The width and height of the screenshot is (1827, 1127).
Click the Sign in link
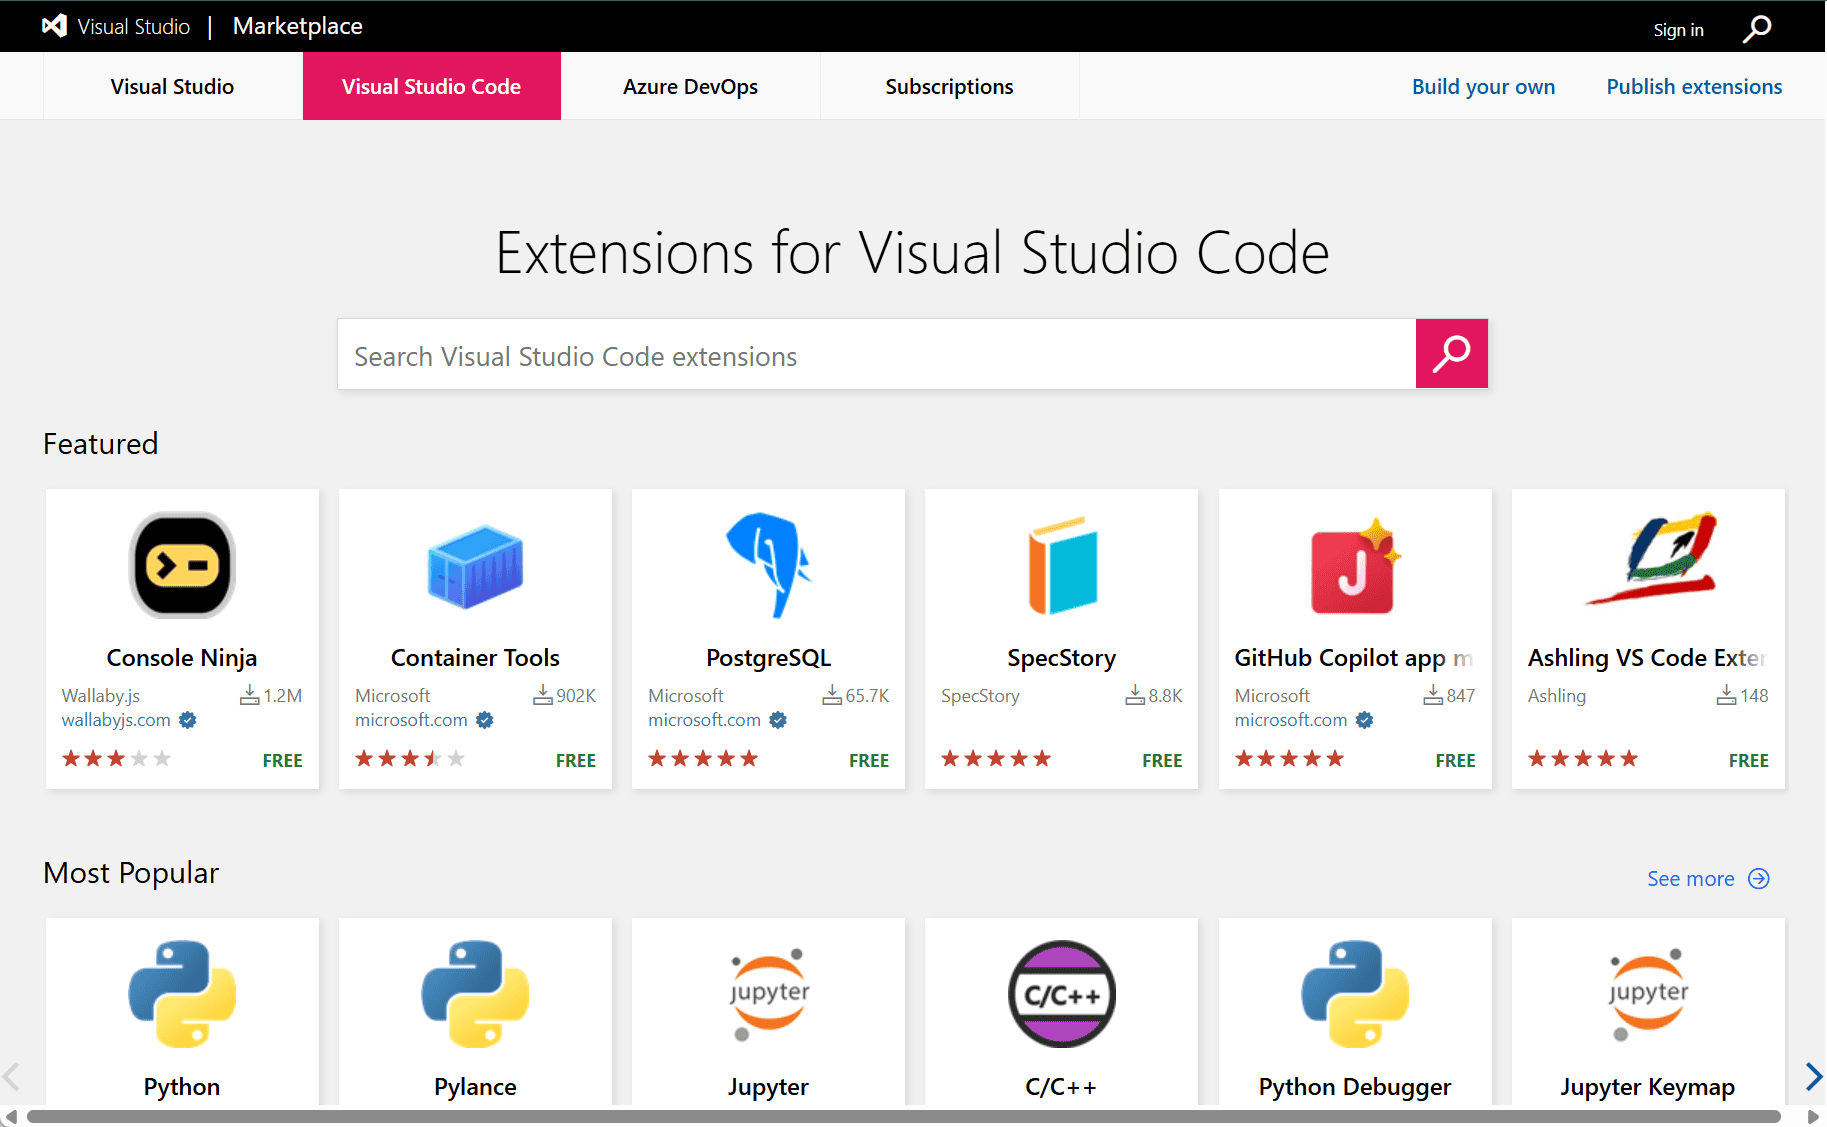[1678, 29]
